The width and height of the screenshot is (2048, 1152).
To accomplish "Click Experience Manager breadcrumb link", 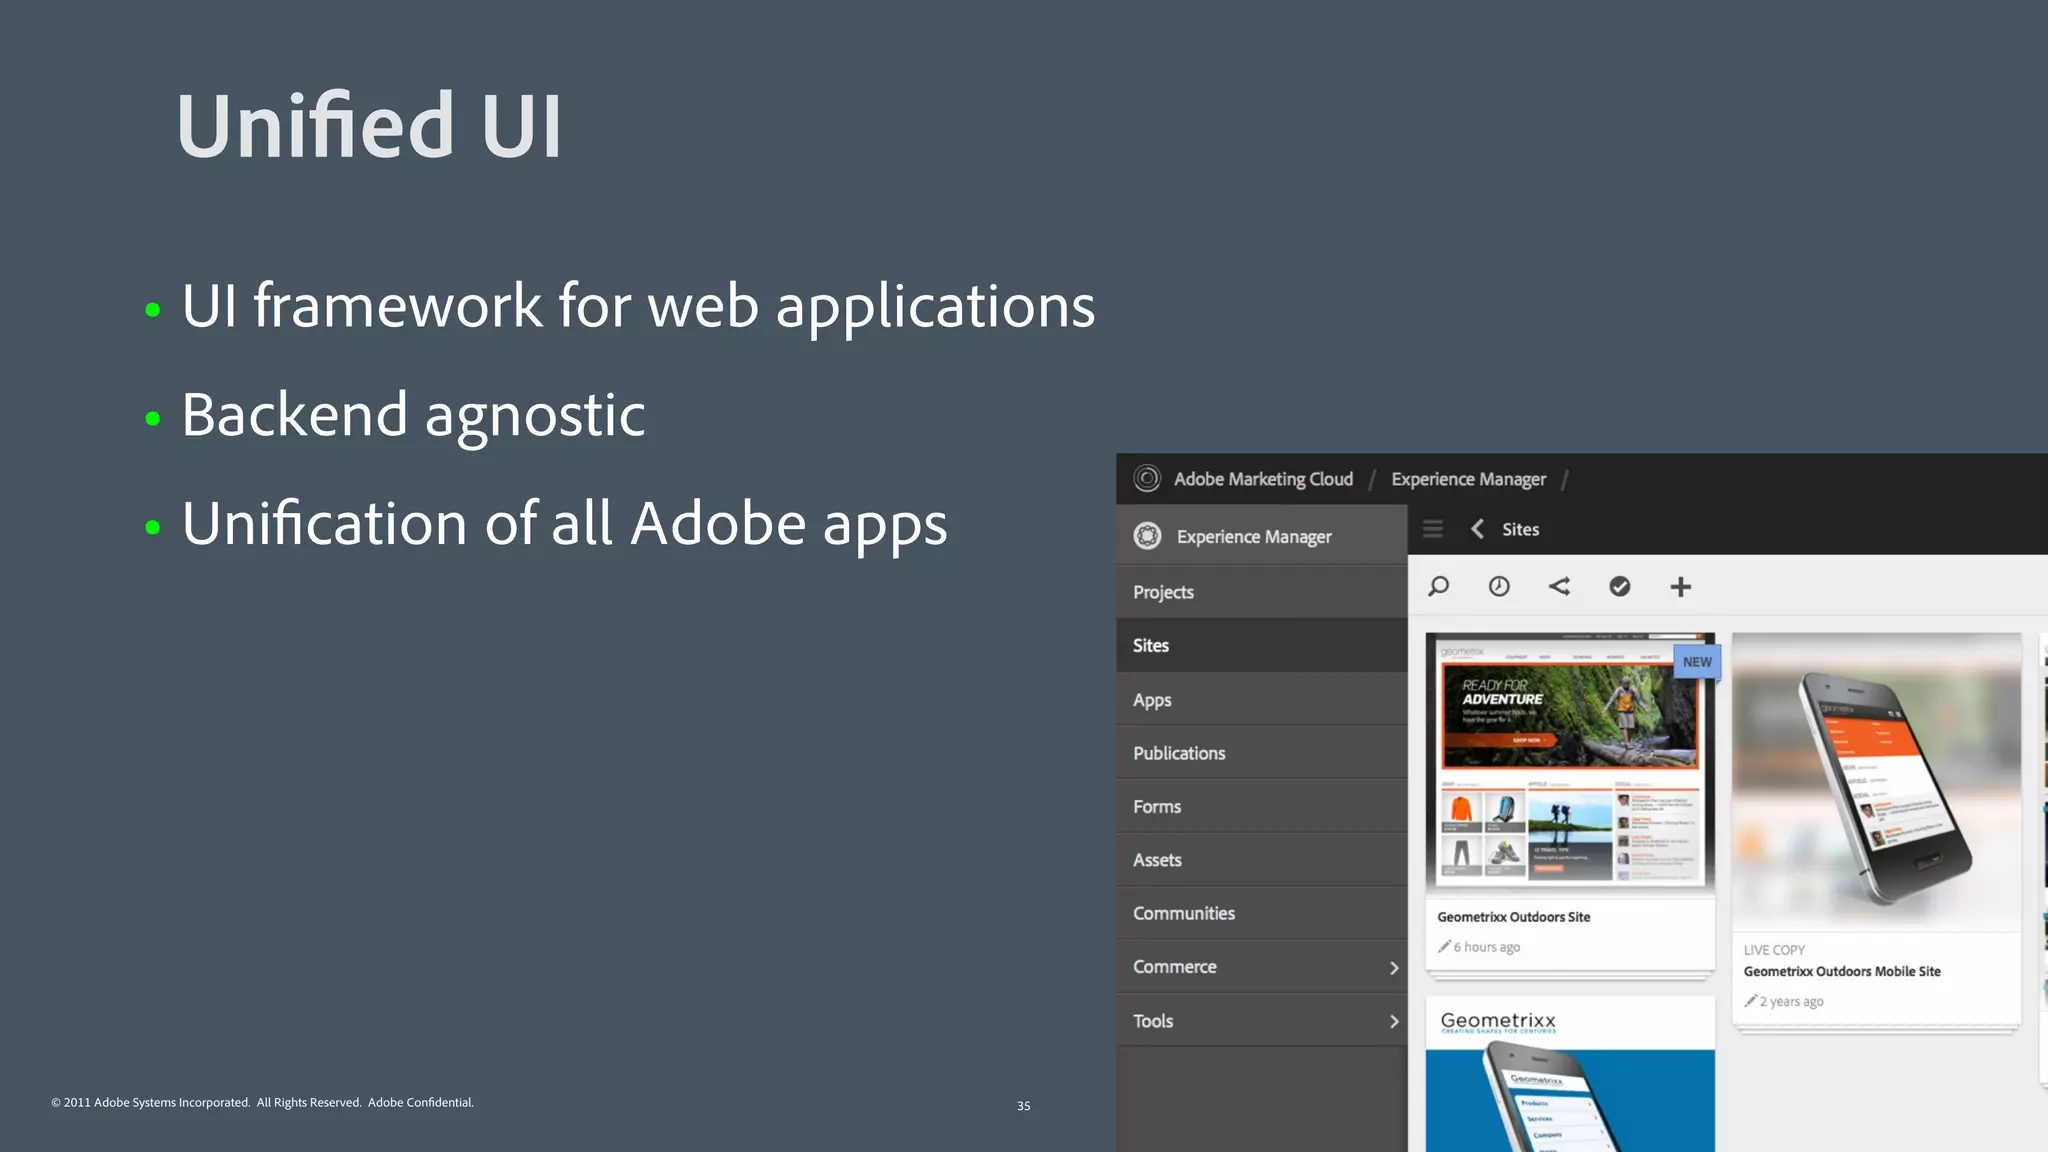I will tap(1468, 479).
